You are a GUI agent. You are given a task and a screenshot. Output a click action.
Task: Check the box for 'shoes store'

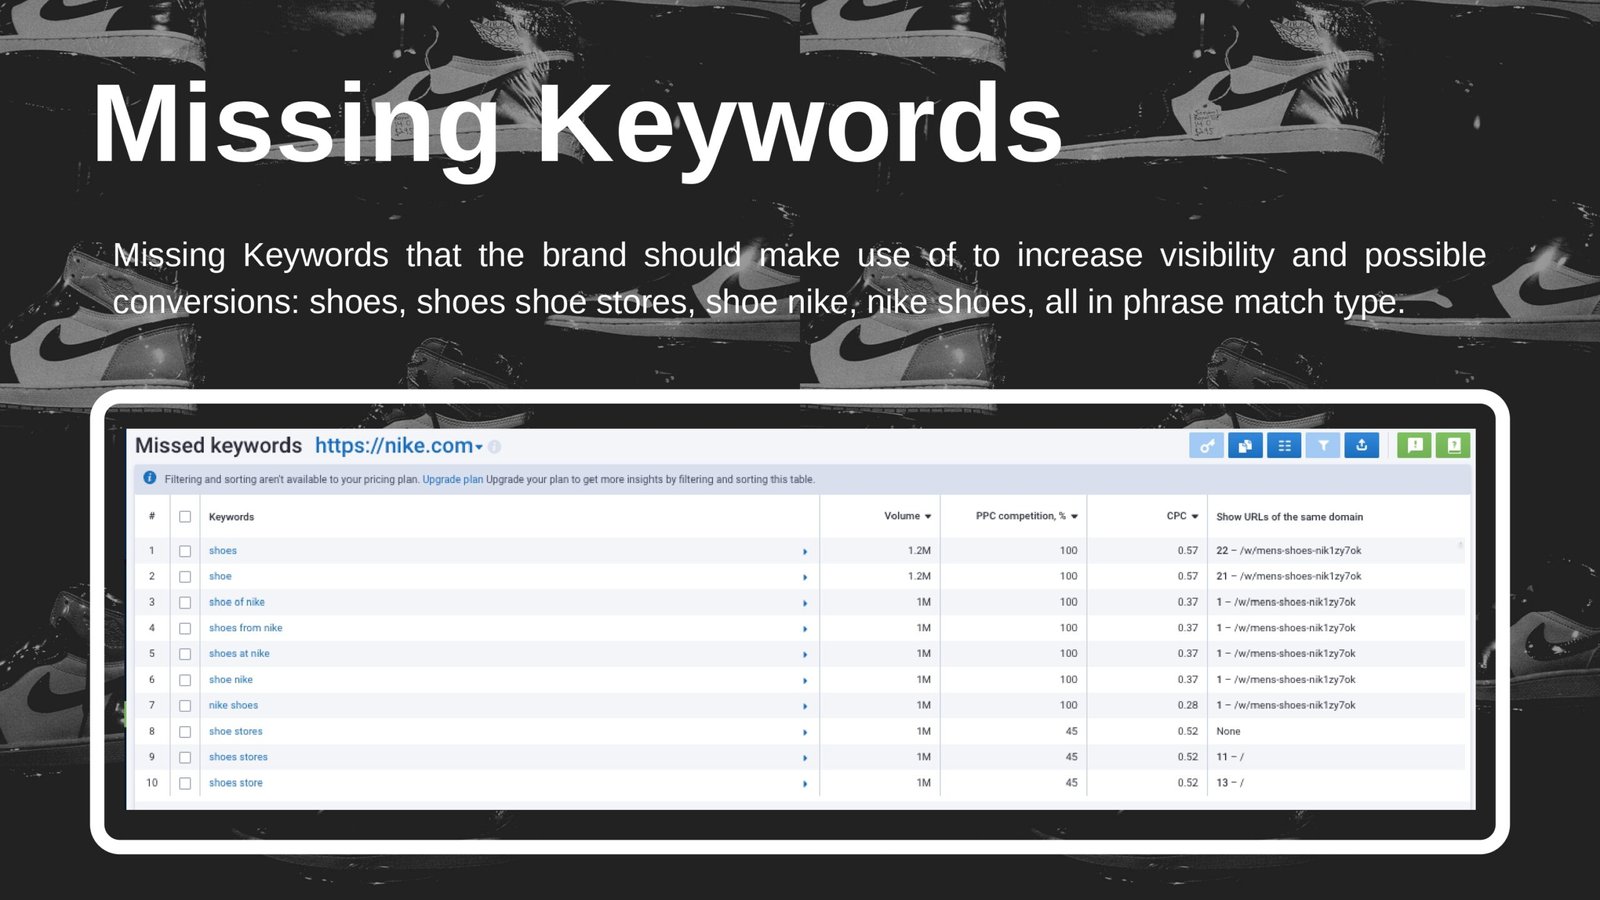tap(185, 784)
